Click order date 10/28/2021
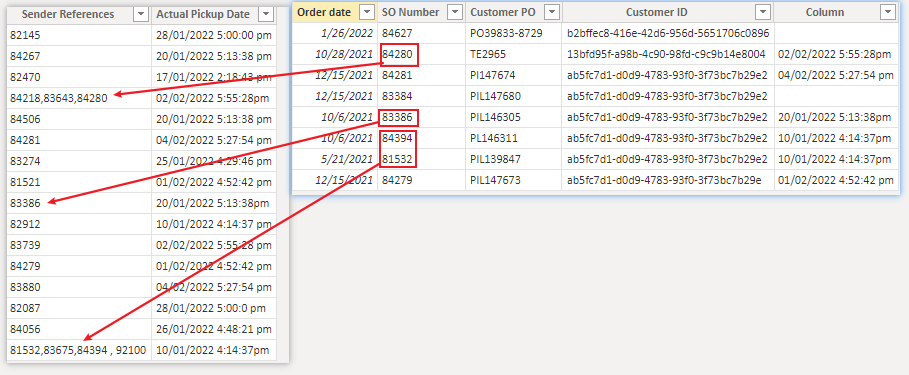This screenshot has width=909, height=375. [x=334, y=54]
